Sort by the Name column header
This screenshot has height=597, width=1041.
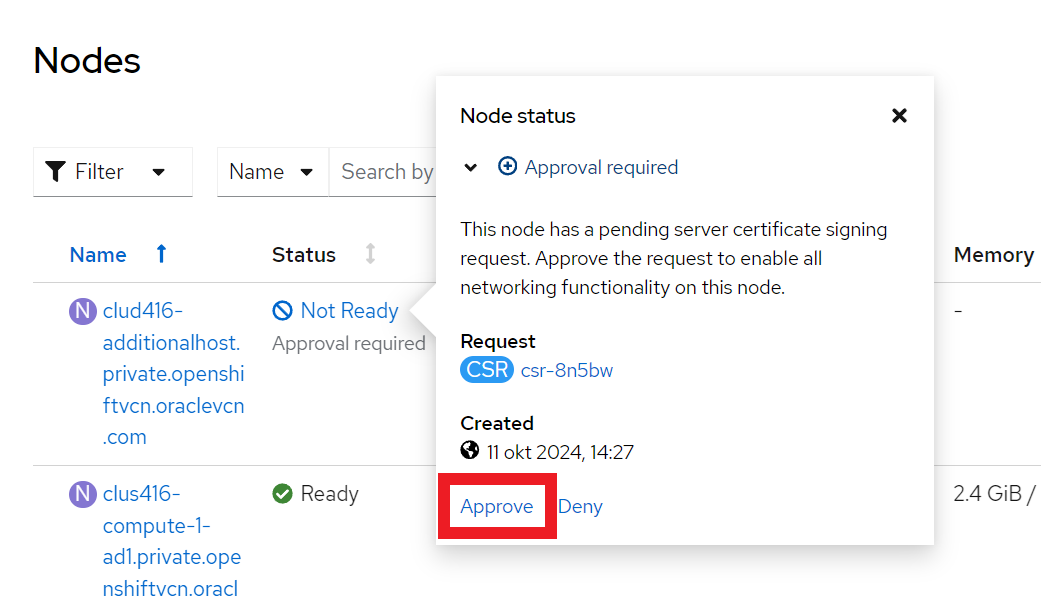point(98,254)
